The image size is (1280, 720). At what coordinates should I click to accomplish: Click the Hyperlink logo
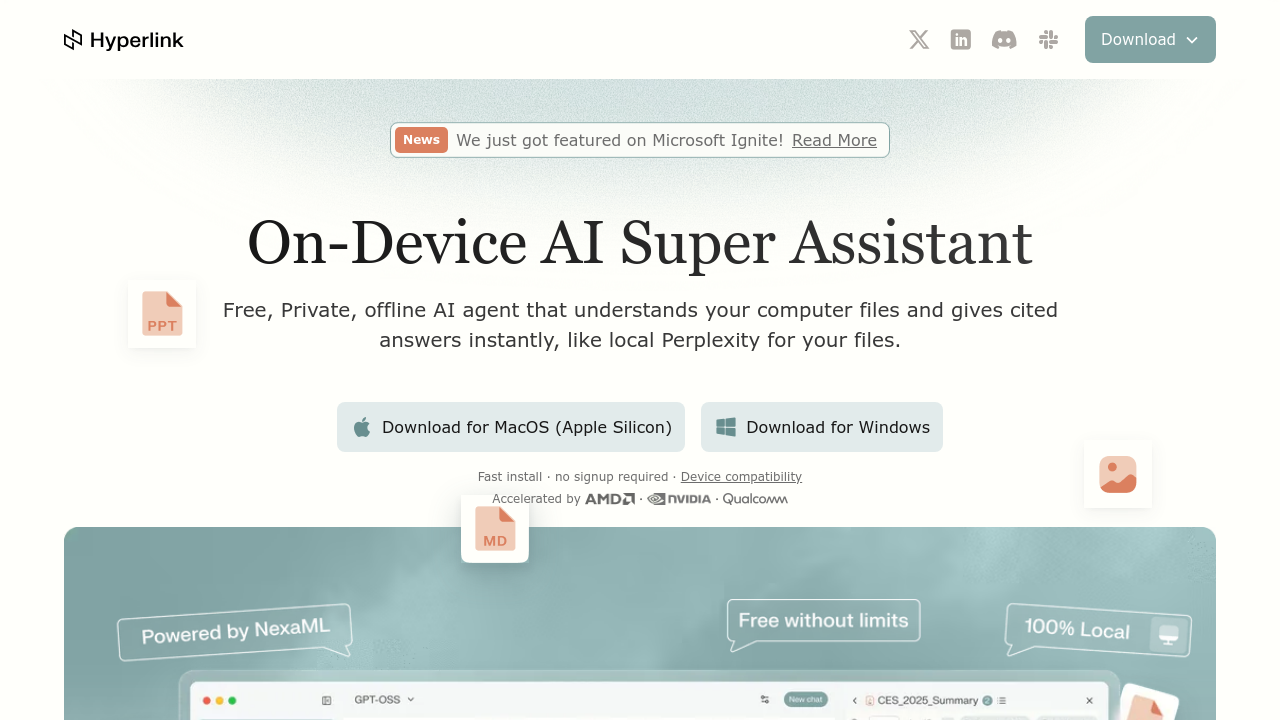coord(123,39)
